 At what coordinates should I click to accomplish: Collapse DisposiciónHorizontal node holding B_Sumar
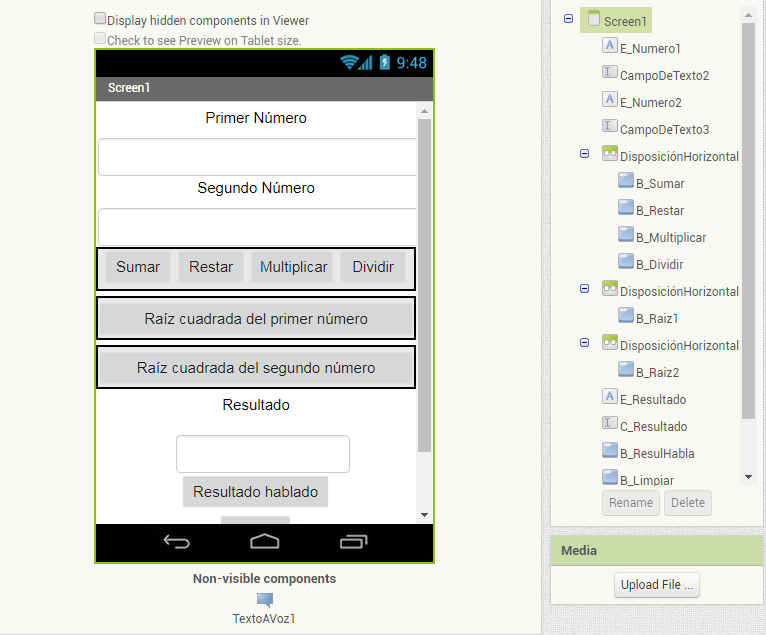click(x=584, y=153)
